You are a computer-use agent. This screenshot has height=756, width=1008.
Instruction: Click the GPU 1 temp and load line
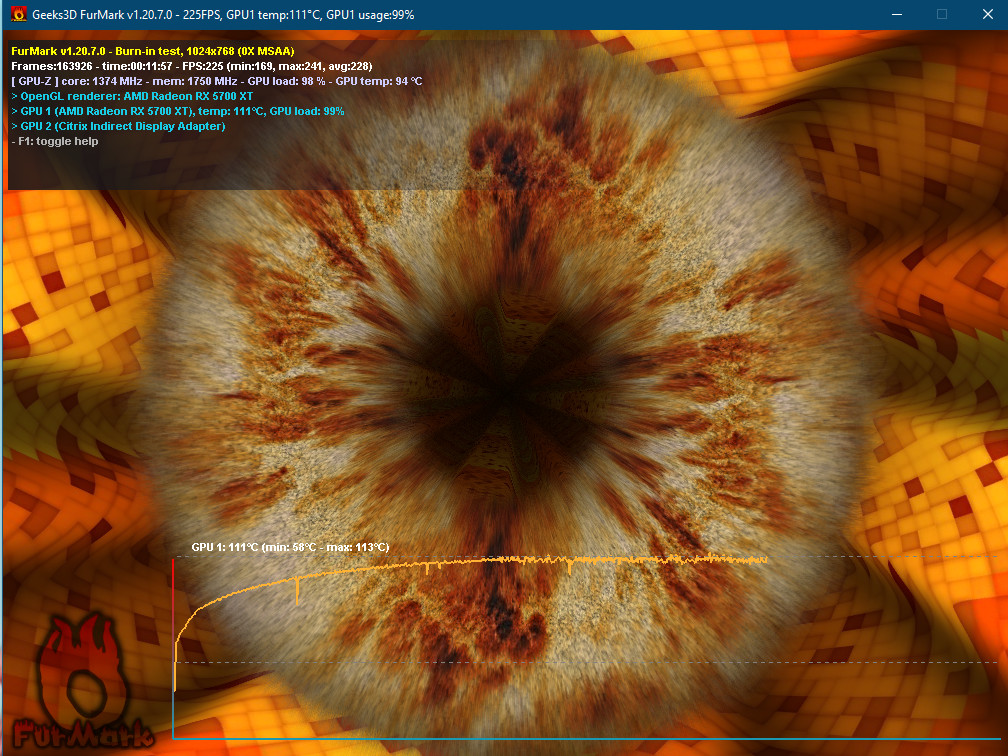[x=182, y=111]
